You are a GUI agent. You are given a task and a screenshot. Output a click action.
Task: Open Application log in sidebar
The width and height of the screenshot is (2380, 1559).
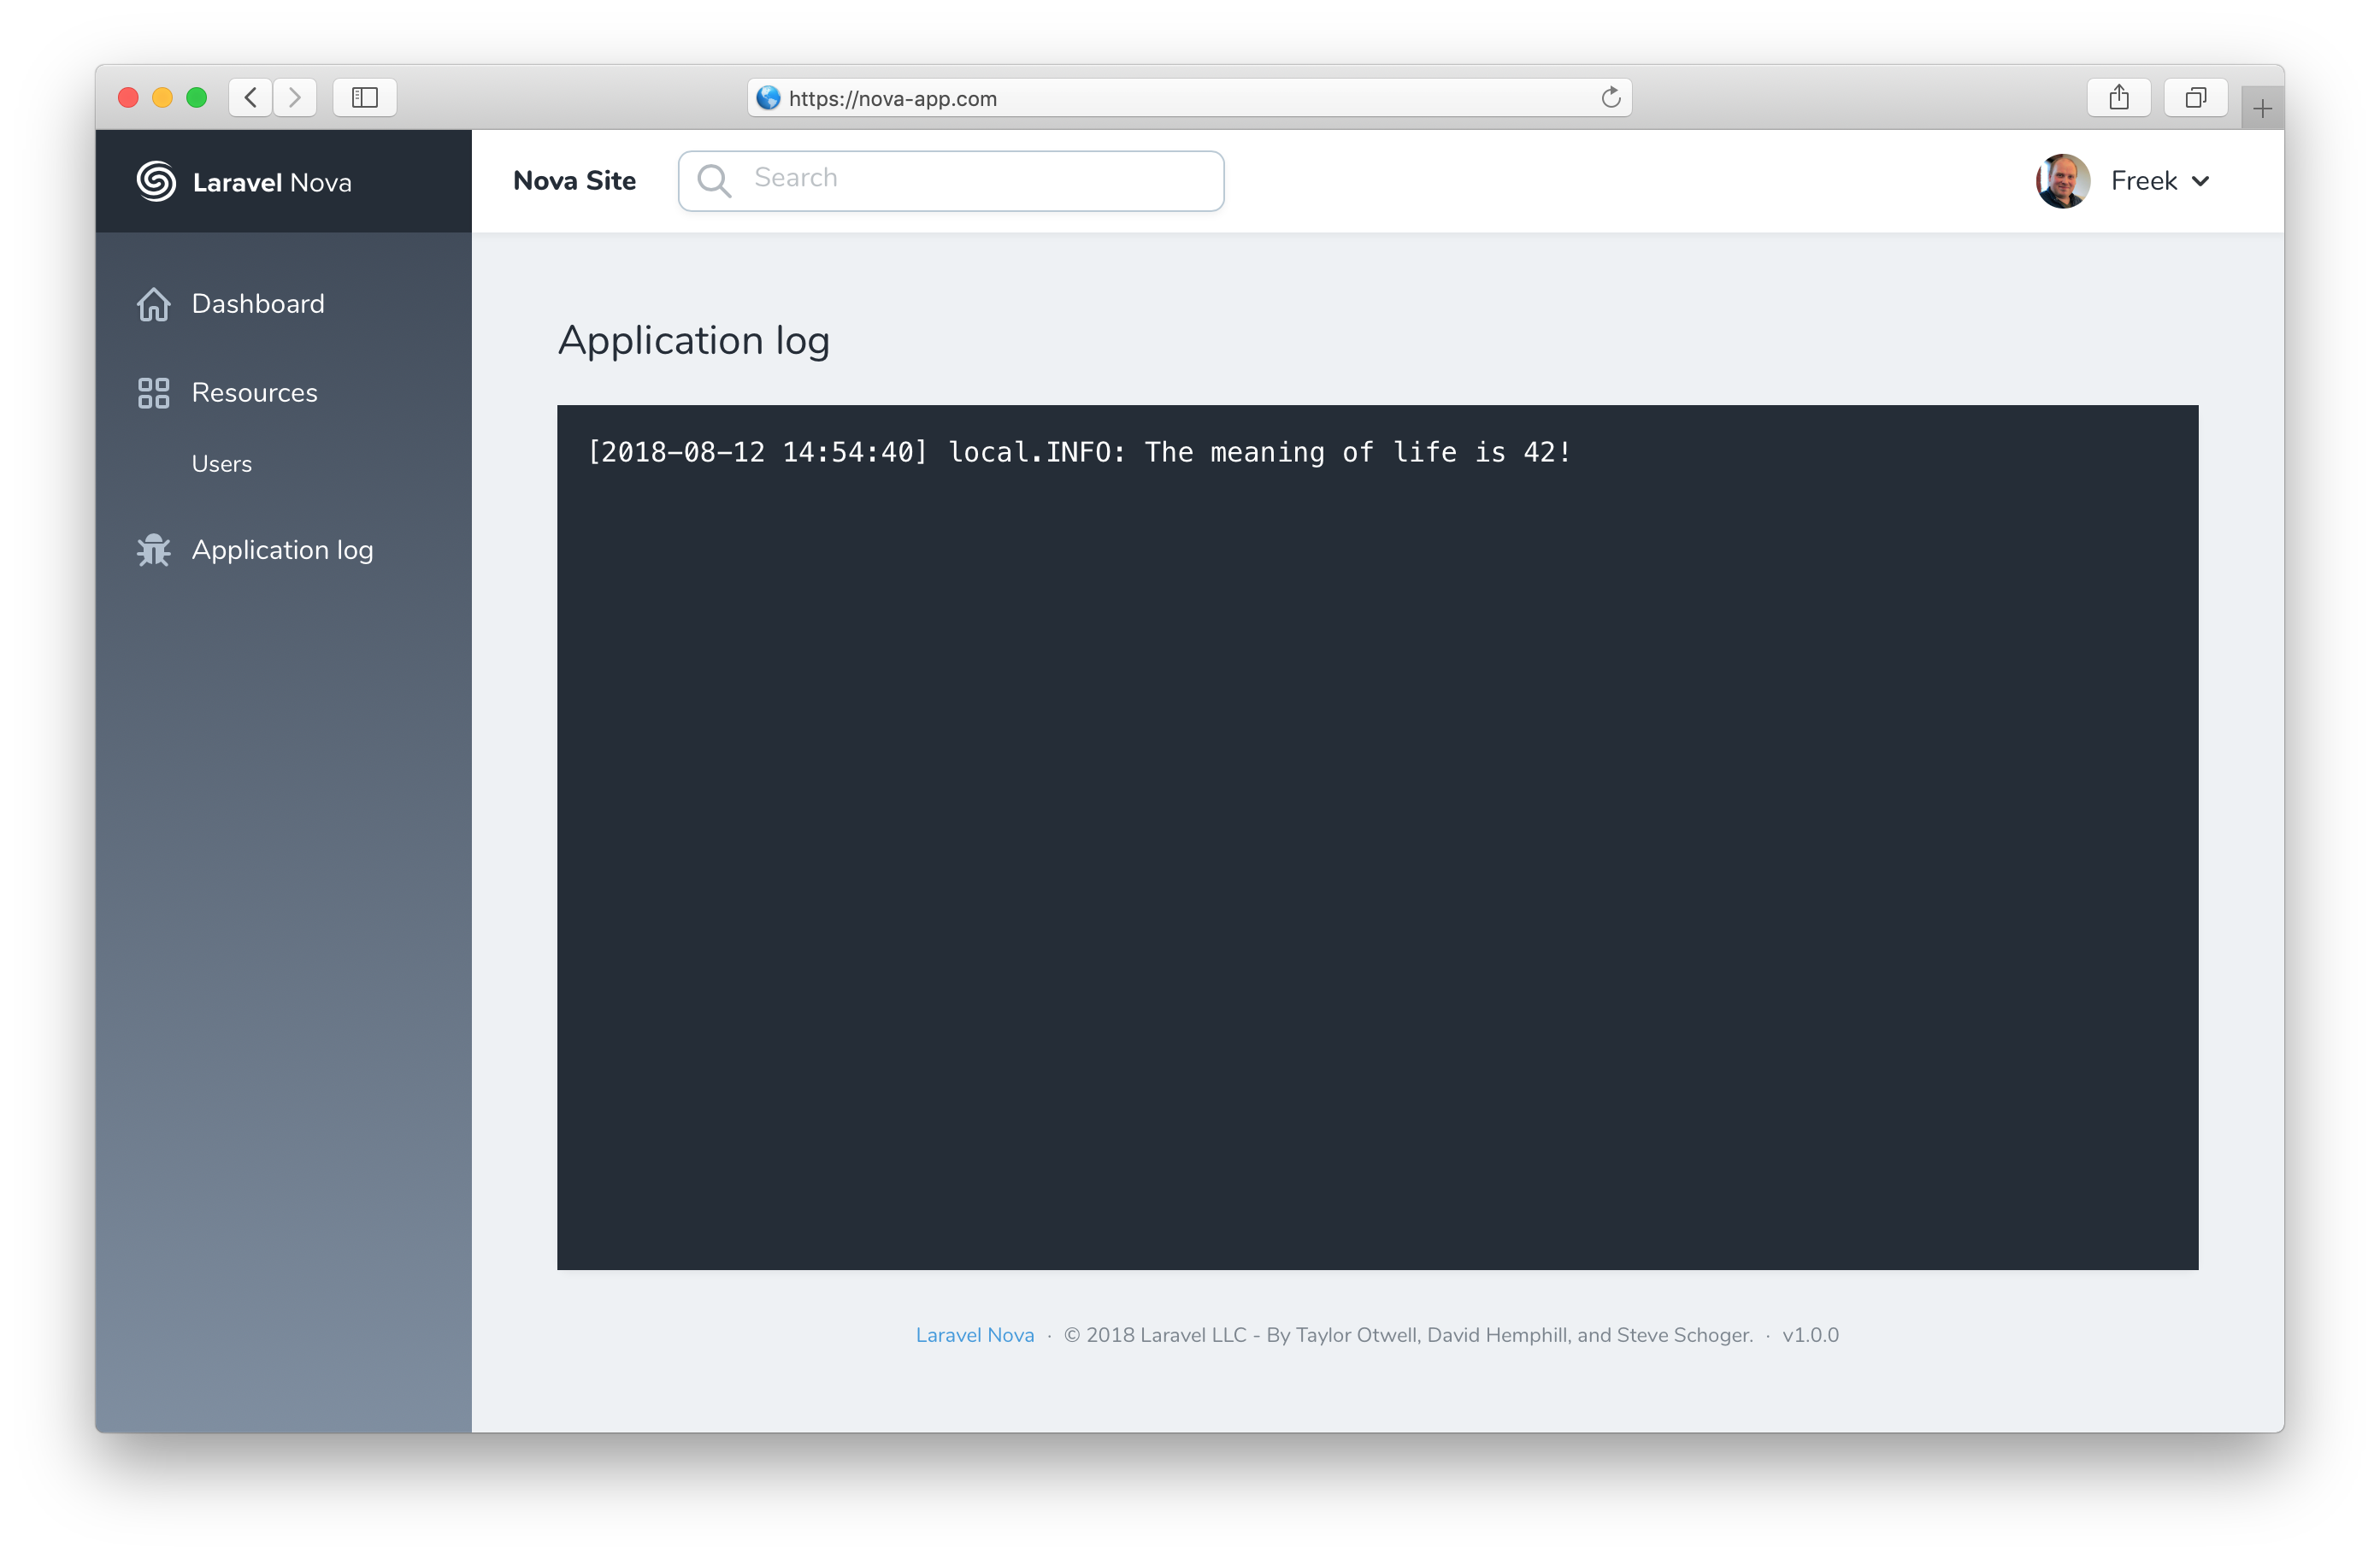(x=283, y=550)
